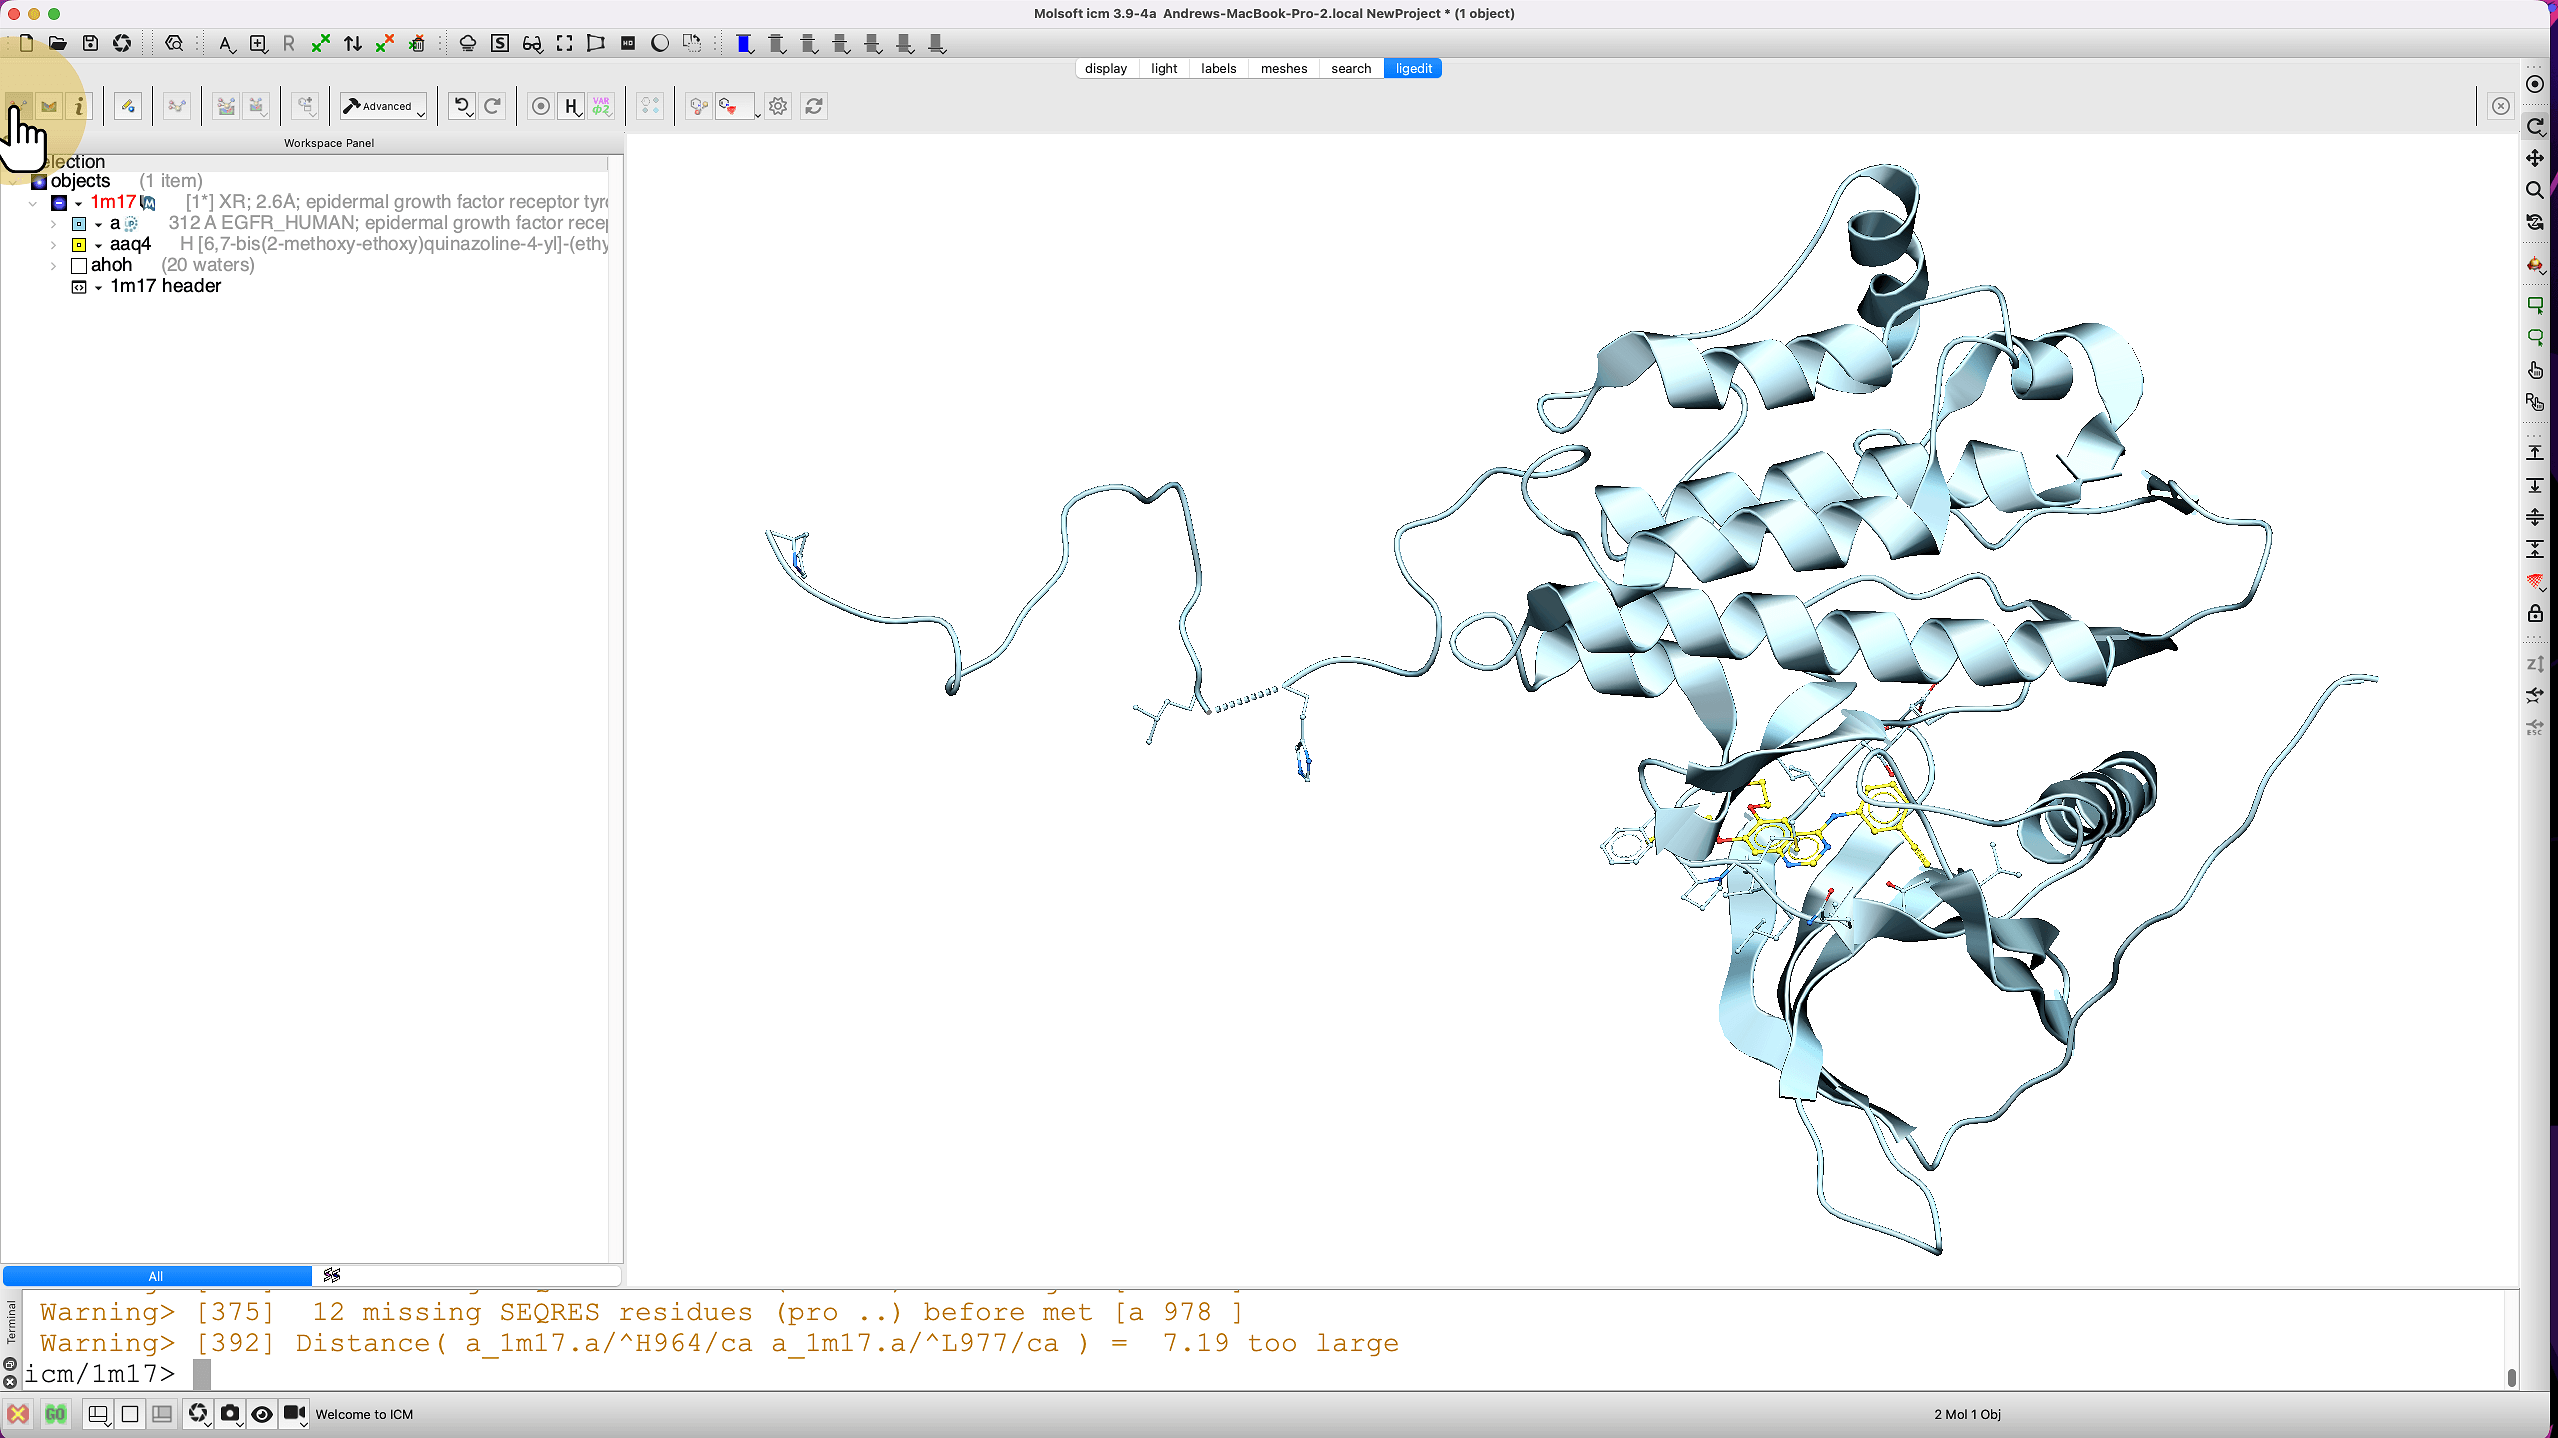The height and width of the screenshot is (1438, 2558).
Task: Collapse the 1m17 object tree node
Action: point(33,202)
